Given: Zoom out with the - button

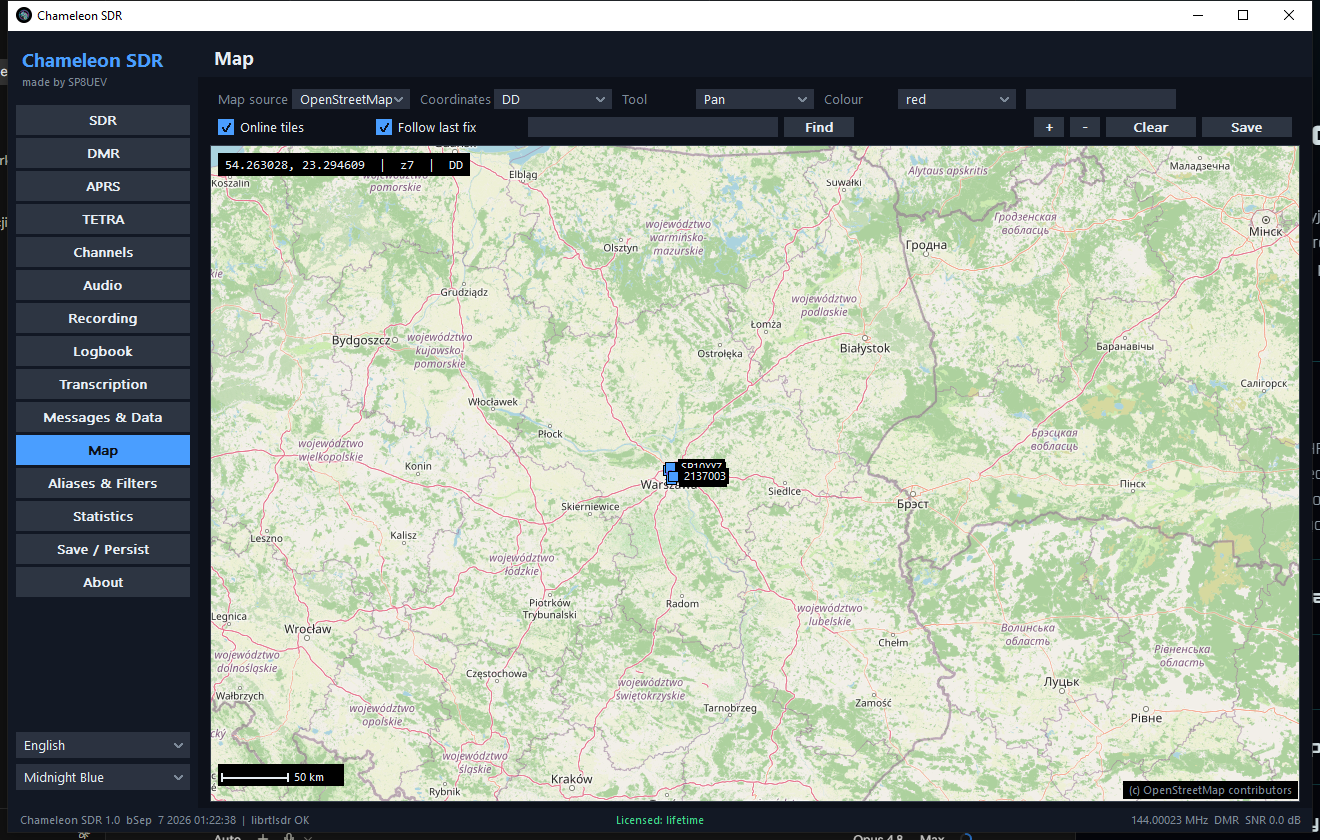Looking at the screenshot, I should [1085, 127].
